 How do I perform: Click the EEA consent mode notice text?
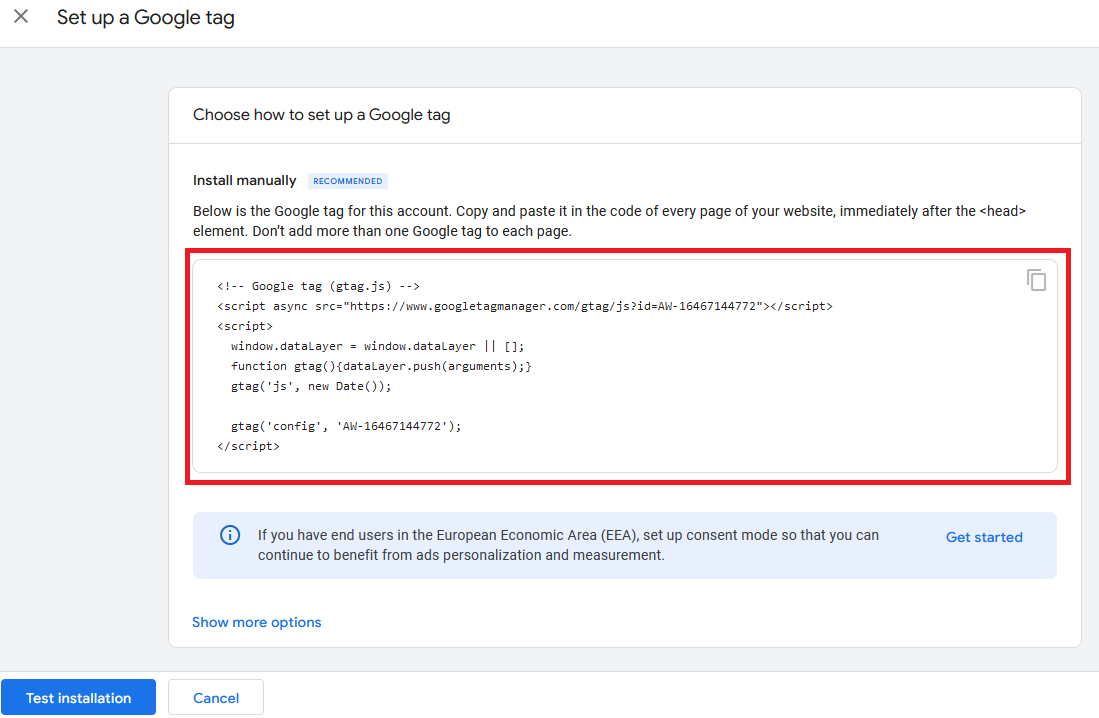coord(568,545)
